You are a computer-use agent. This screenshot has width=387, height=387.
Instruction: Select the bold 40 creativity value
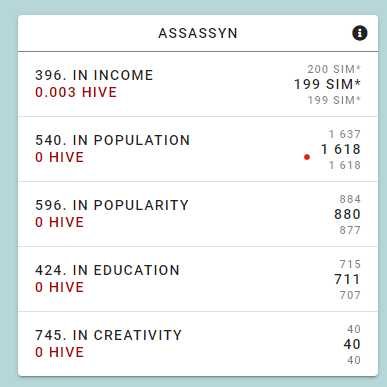pos(352,344)
